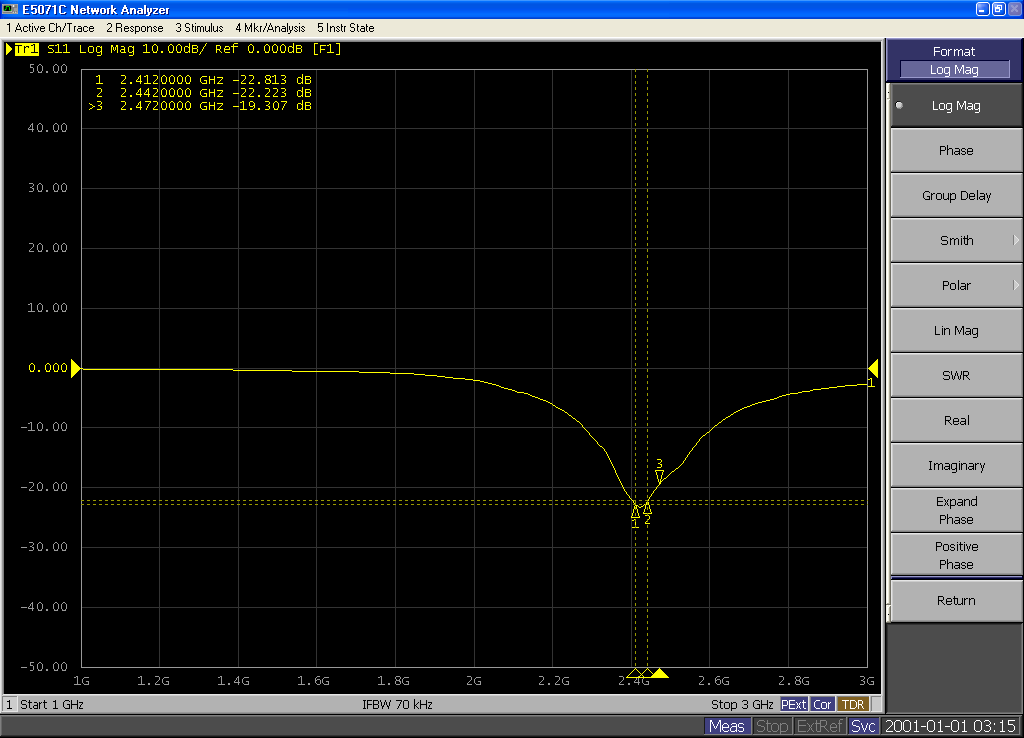The height and width of the screenshot is (738, 1024).
Task: Open the Polar format submenu
Action: pos(954,285)
